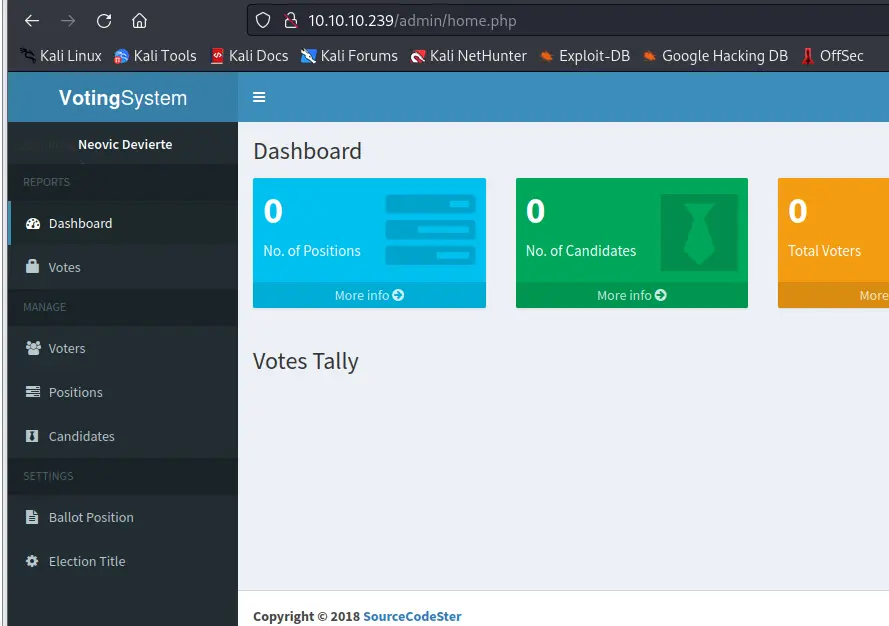The image size is (889, 626).
Task: Click the Positions list icon
Action: tap(33, 392)
